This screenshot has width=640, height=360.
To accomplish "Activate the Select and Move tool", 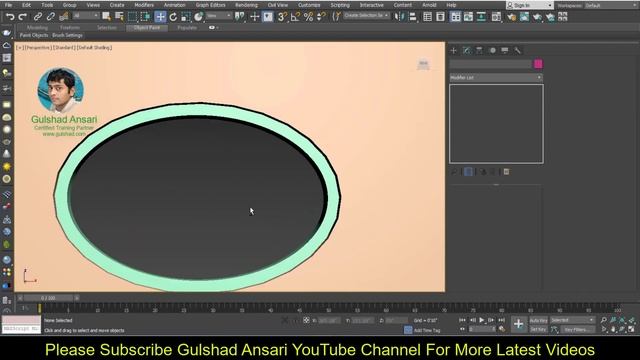I will pos(160,17).
